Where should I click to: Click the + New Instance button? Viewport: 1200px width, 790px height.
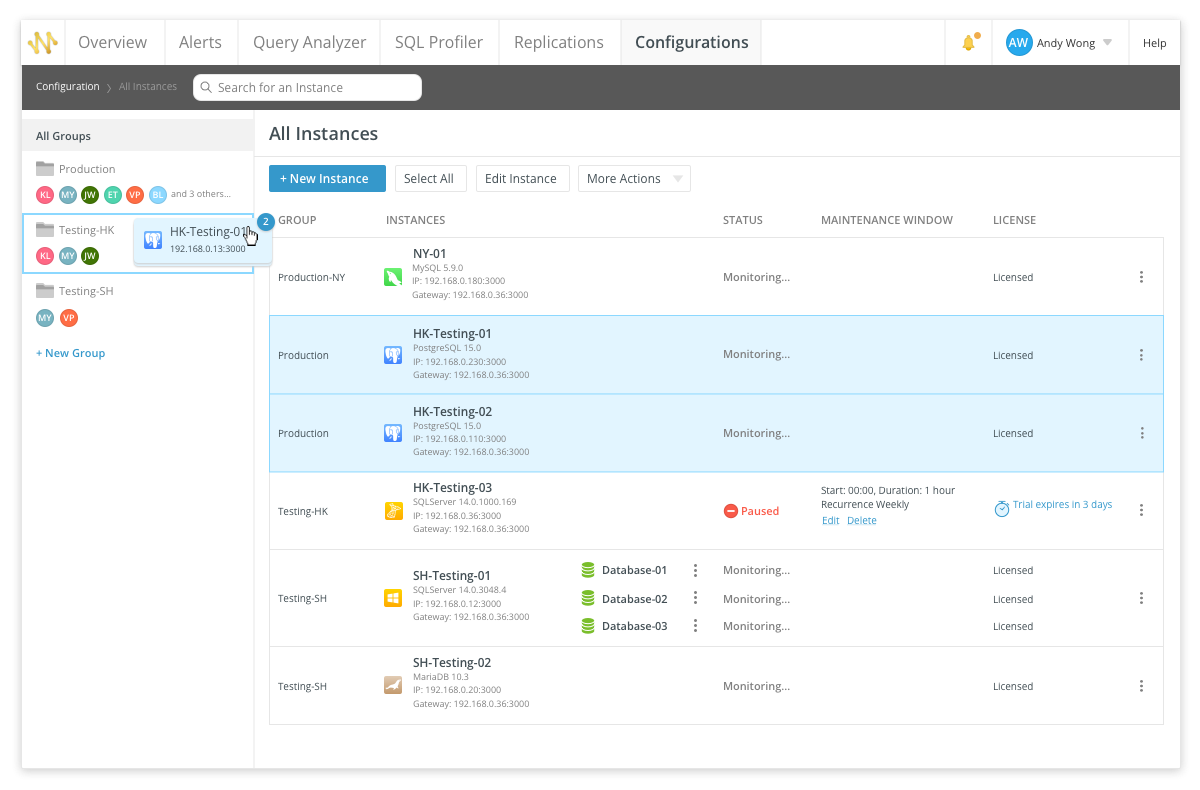coord(327,179)
